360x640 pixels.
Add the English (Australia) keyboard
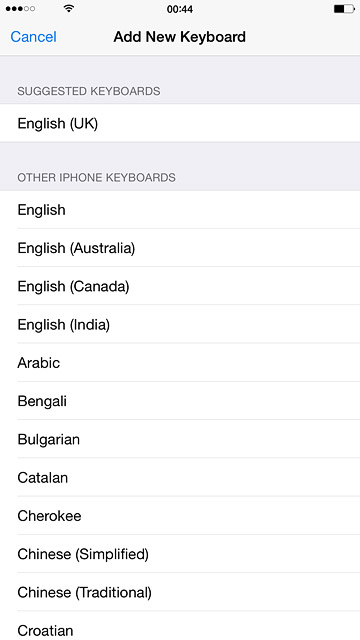click(180, 248)
